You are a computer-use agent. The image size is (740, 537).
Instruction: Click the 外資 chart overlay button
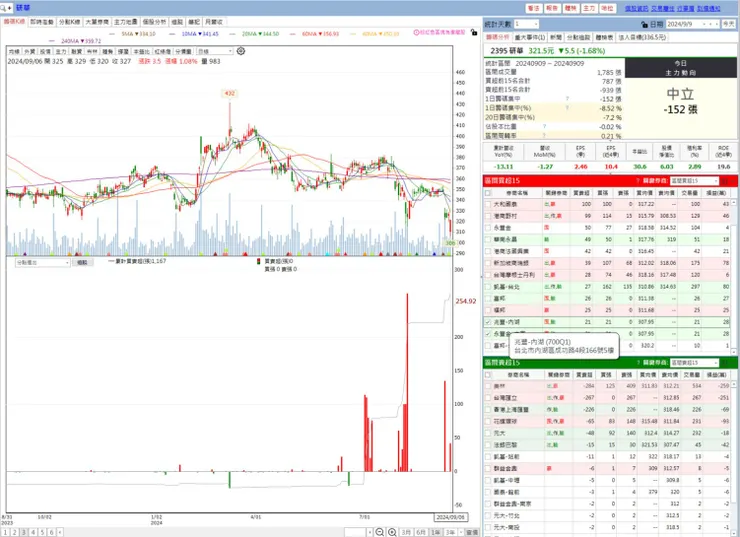[x=29, y=51]
